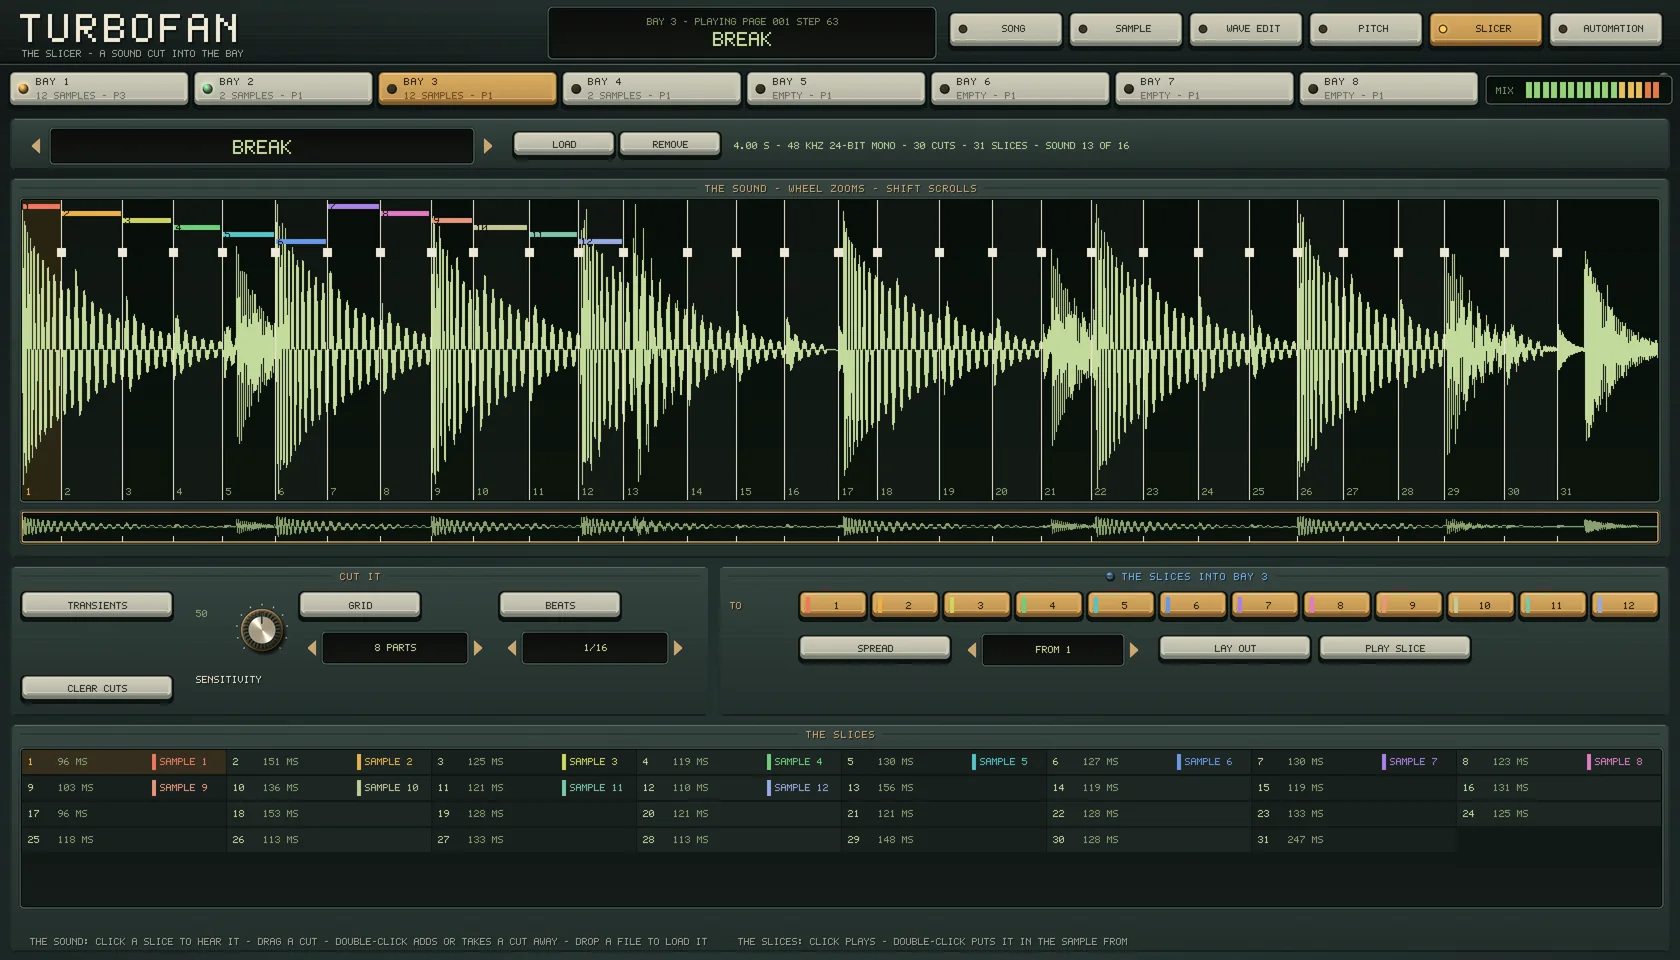Viewport: 1680px width, 960px height.
Task: Lower the FROM 1 value with left arrow
Action: (972, 650)
